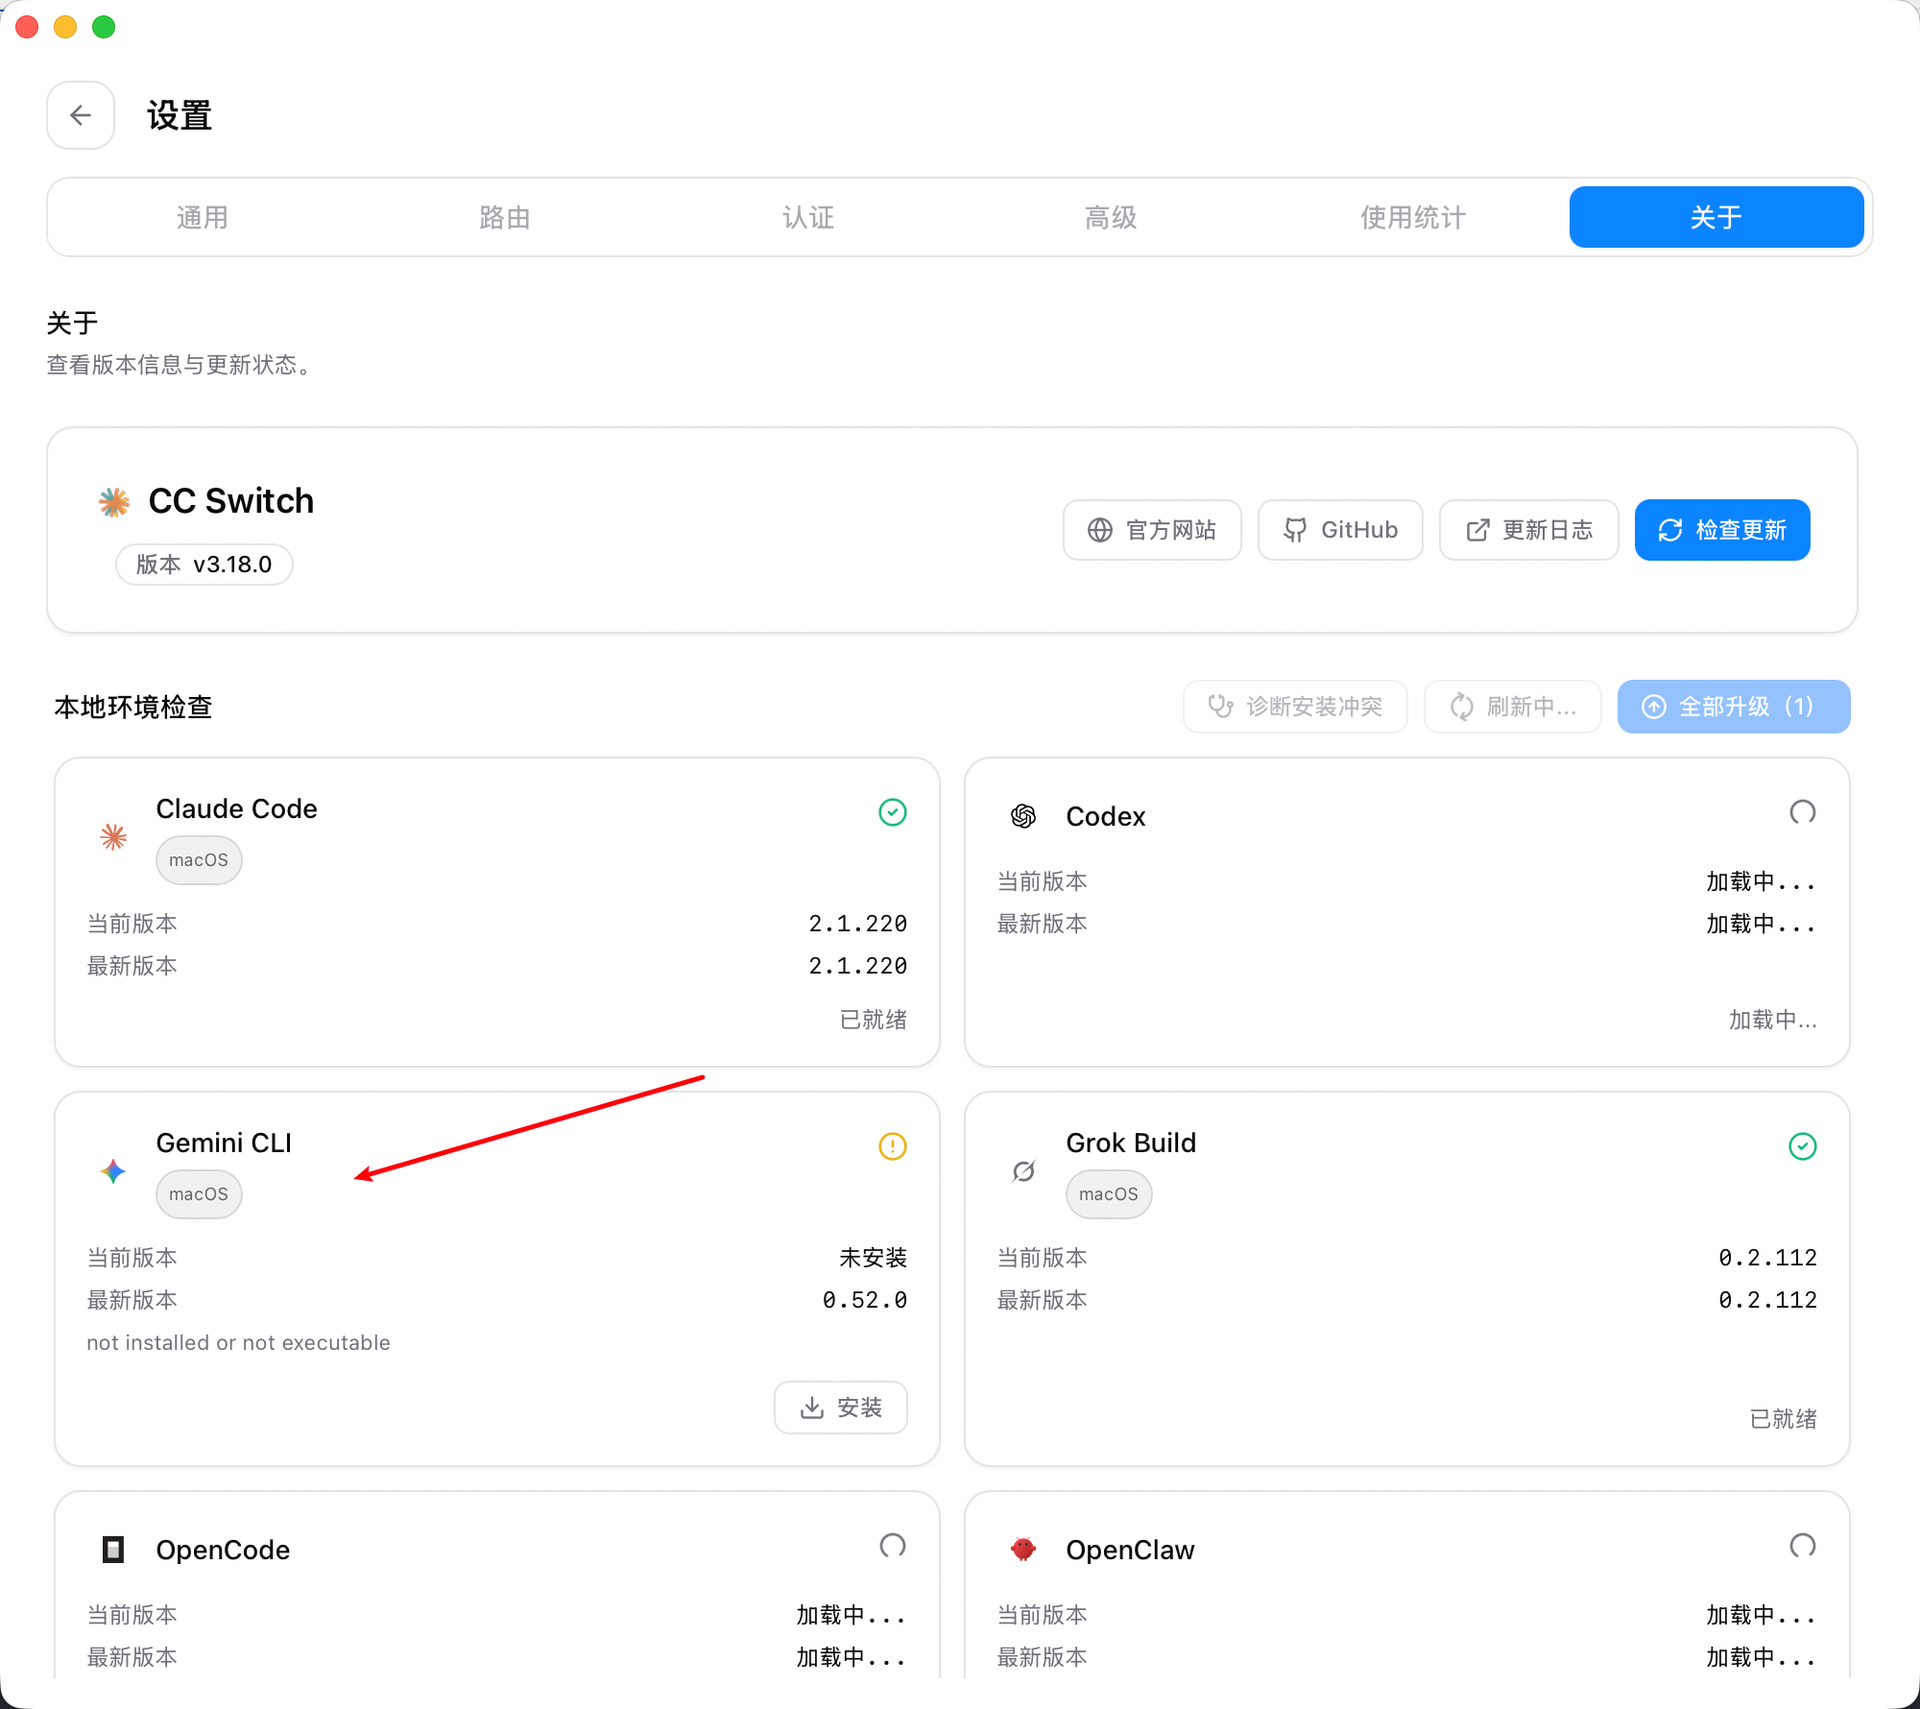Click the Grok Build logo icon
The image size is (1920, 1709).
[x=1023, y=1171]
